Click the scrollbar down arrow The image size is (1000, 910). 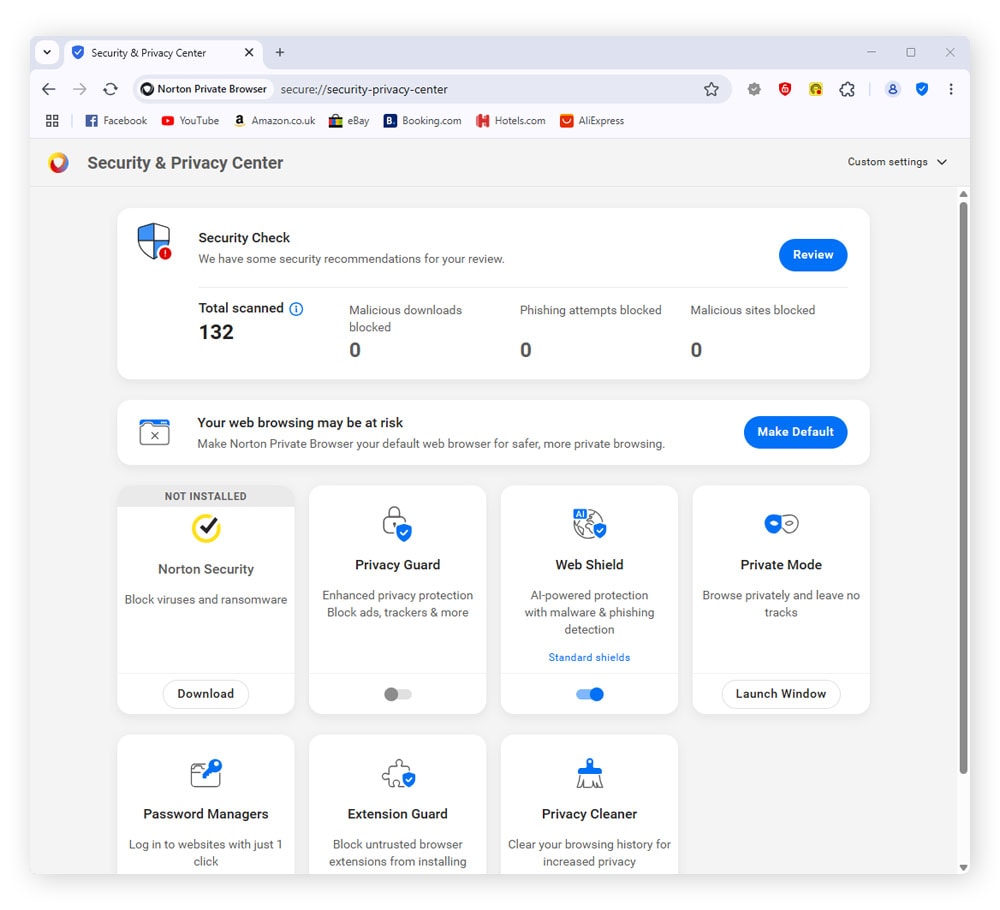pos(964,867)
